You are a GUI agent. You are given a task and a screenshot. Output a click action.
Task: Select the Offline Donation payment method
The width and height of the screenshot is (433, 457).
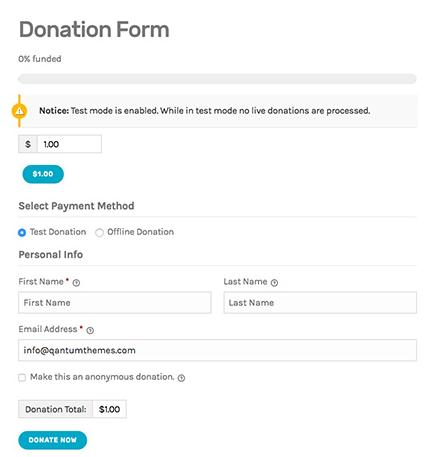[x=99, y=233]
